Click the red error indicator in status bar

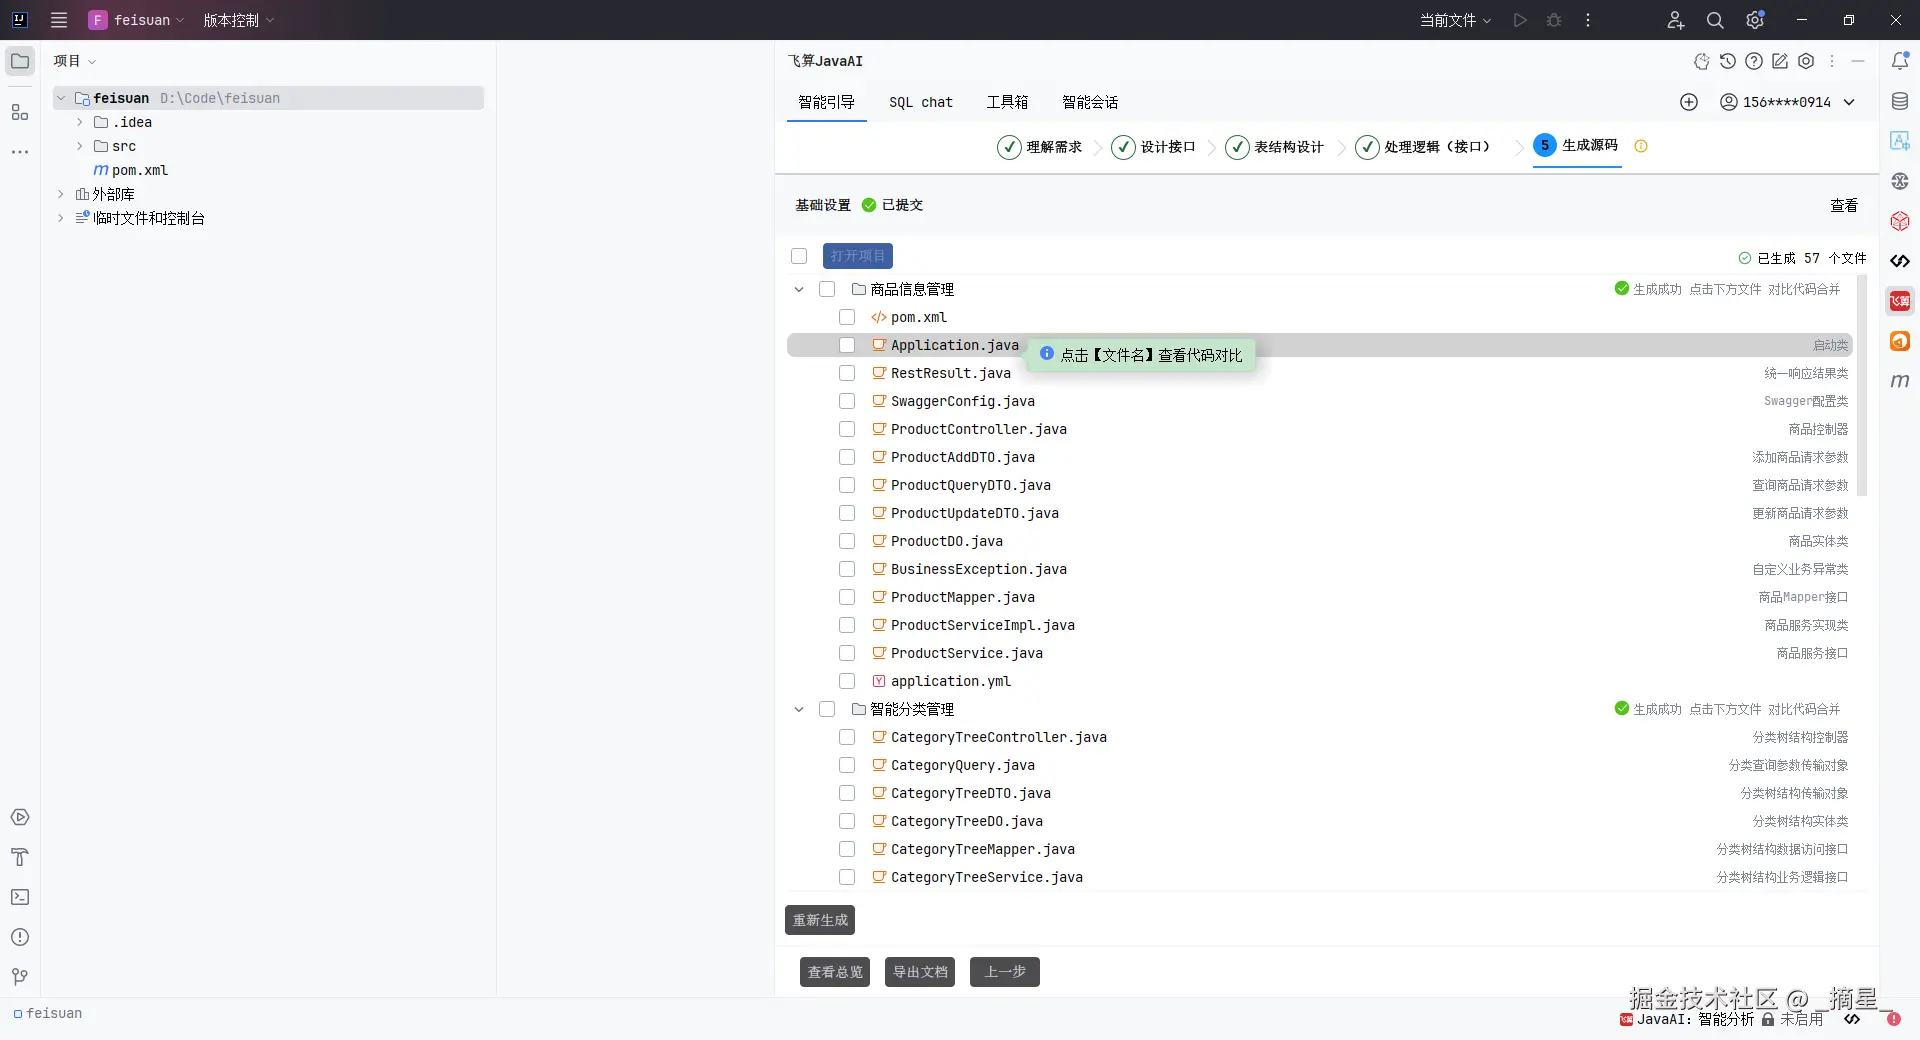tap(1893, 1019)
